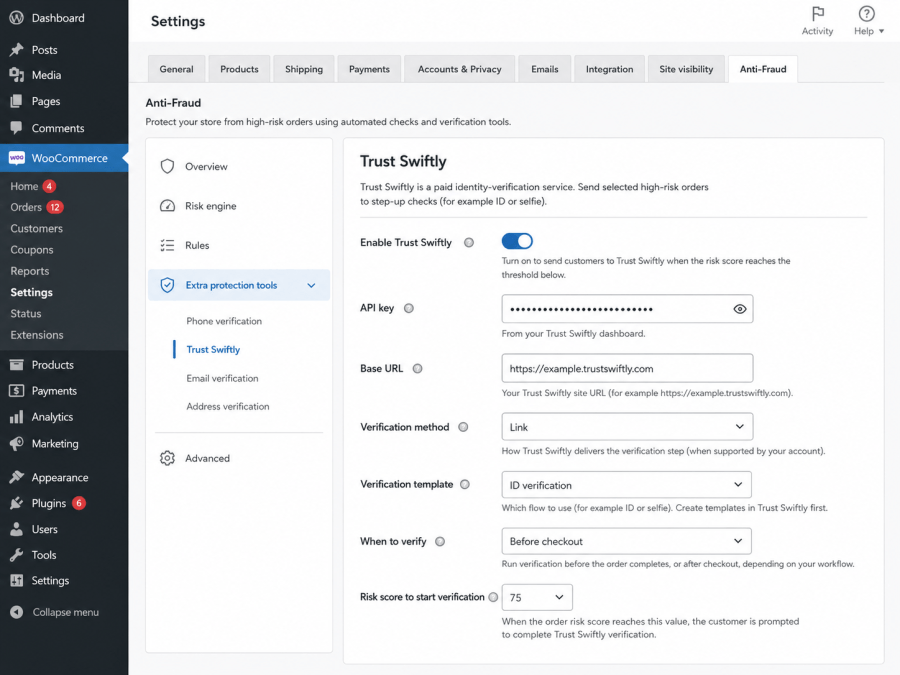Open the Integration tab

(x=610, y=69)
